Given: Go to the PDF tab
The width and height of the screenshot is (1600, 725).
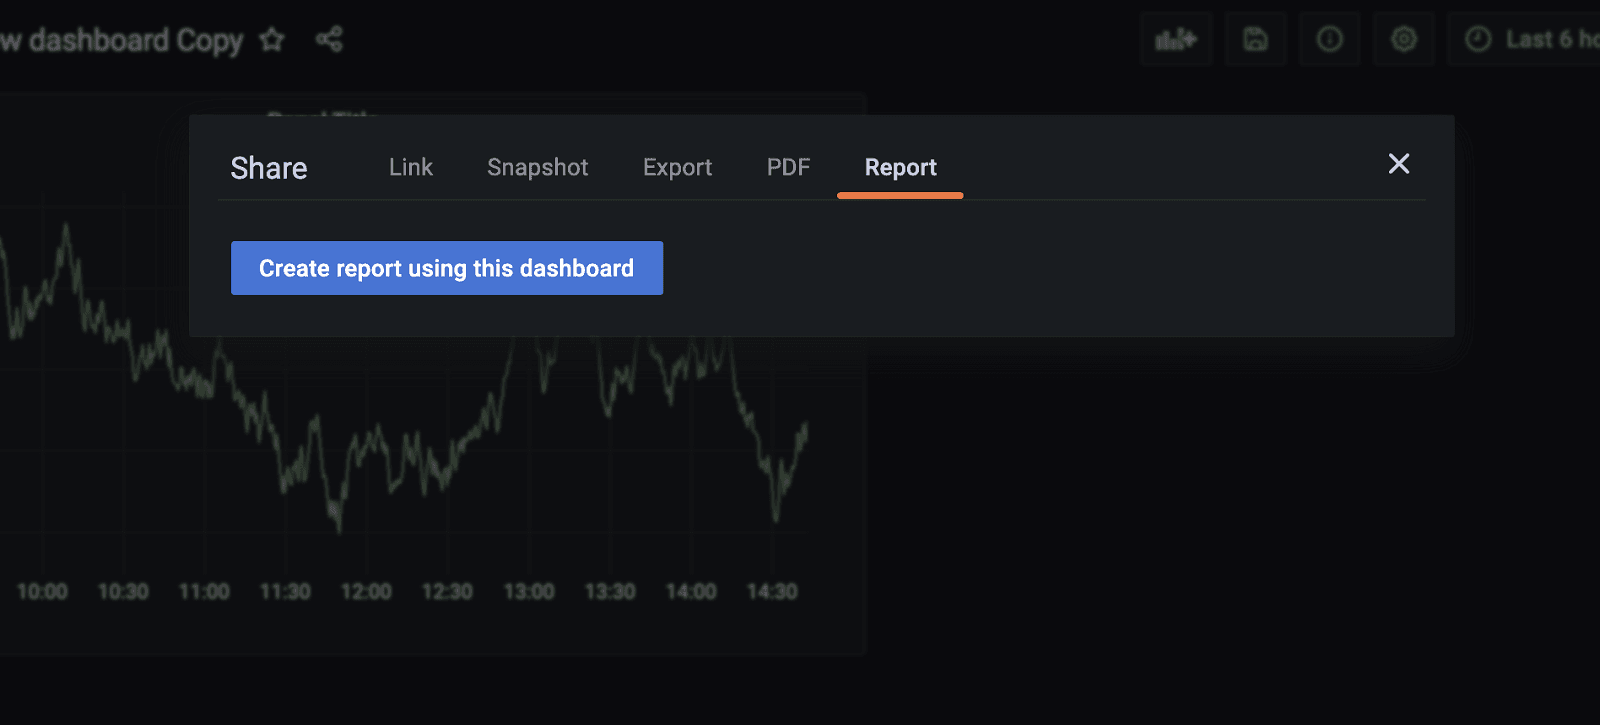Looking at the screenshot, I should click(788, 167).
